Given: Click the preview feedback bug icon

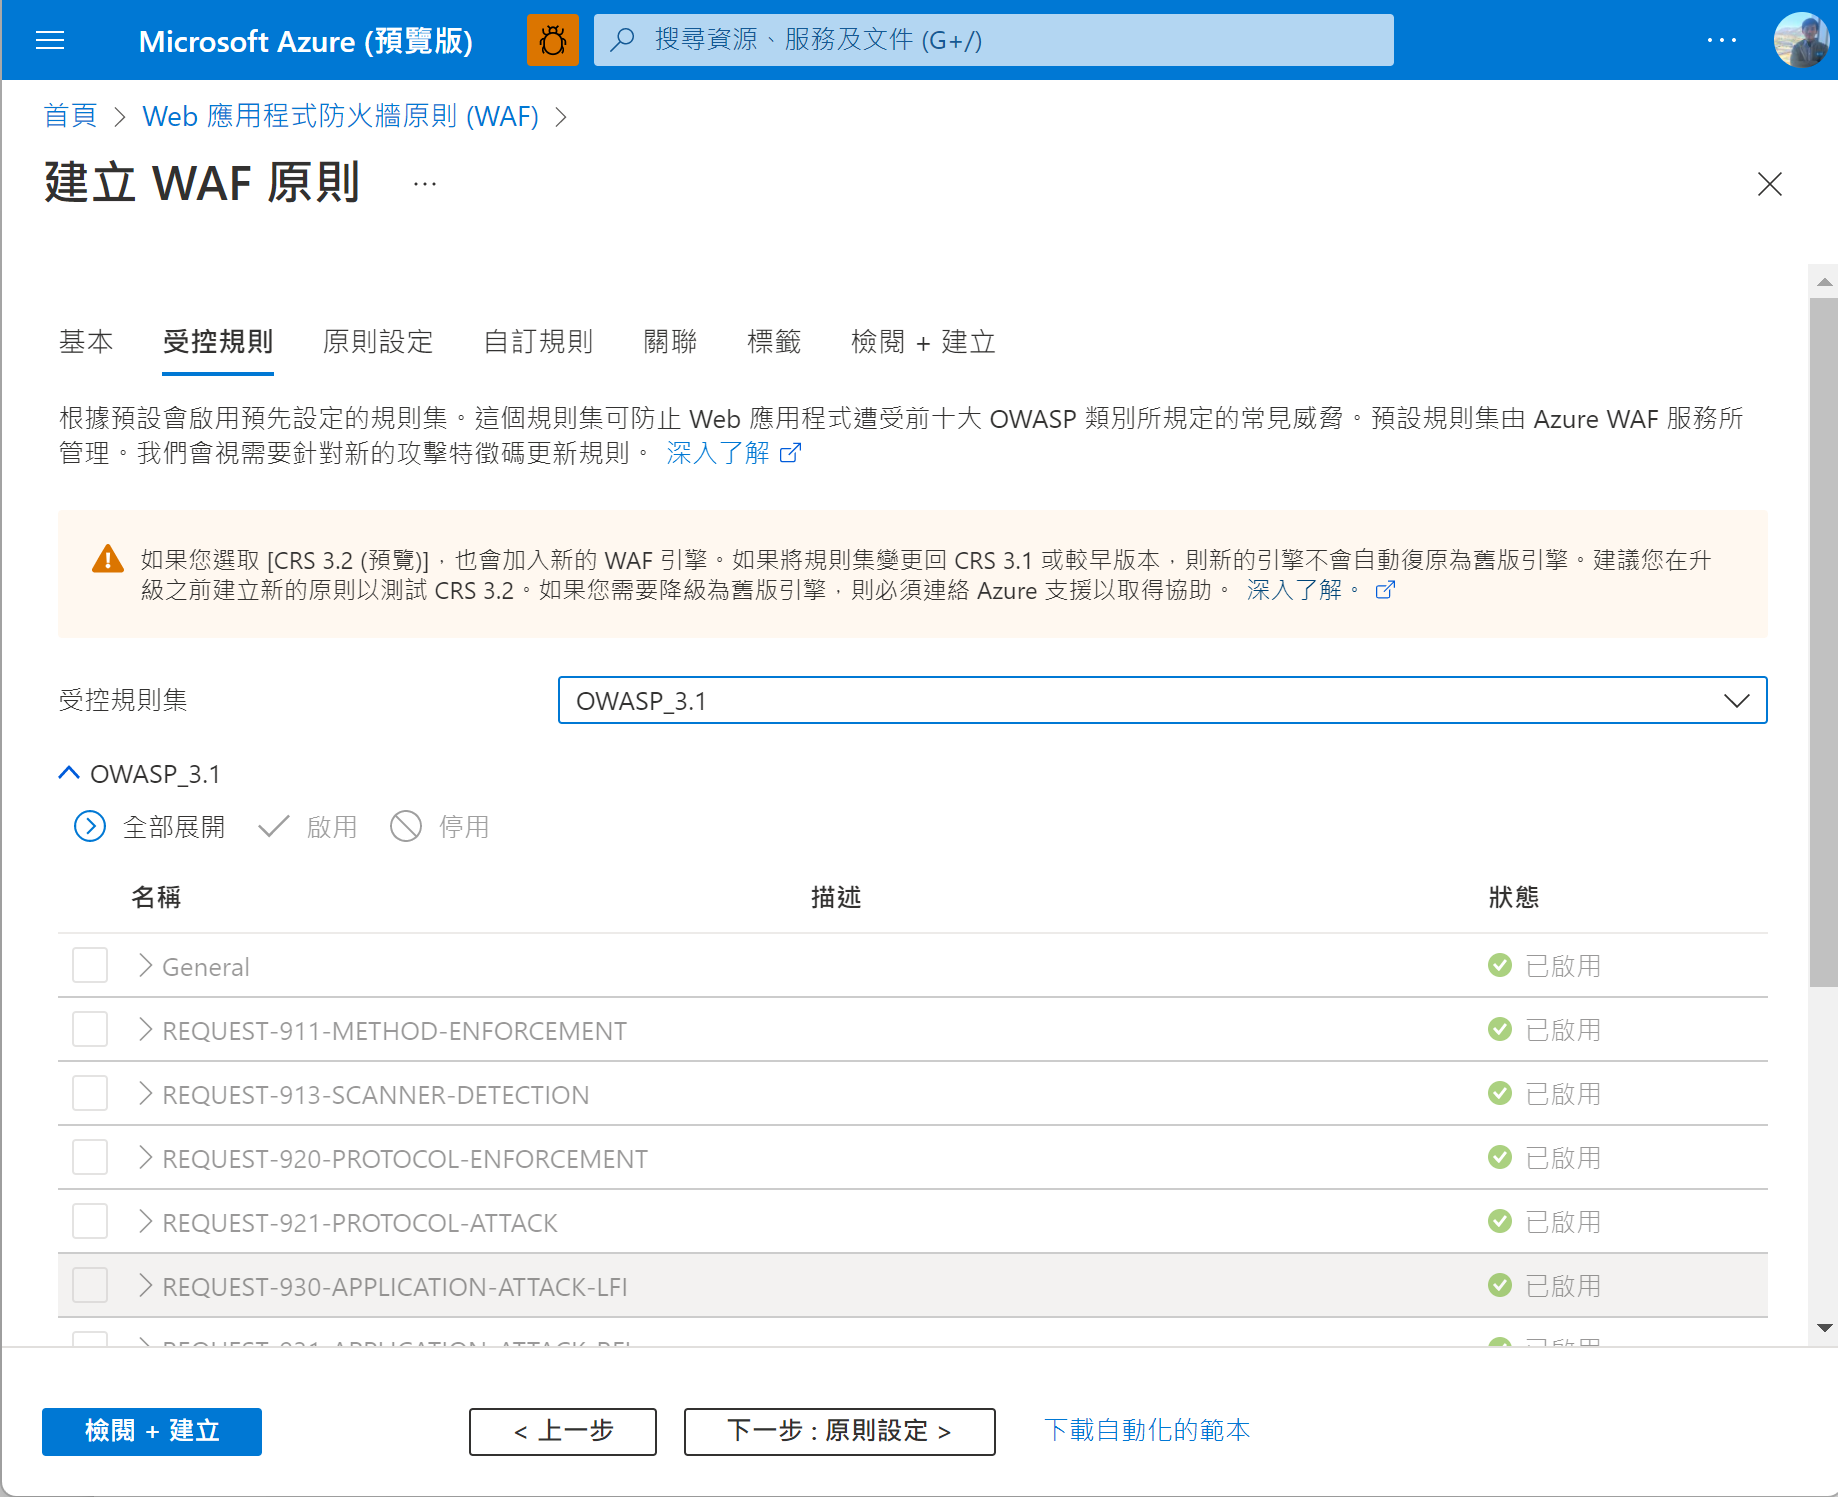Looking at the screenshot, I should coord(553,40).
